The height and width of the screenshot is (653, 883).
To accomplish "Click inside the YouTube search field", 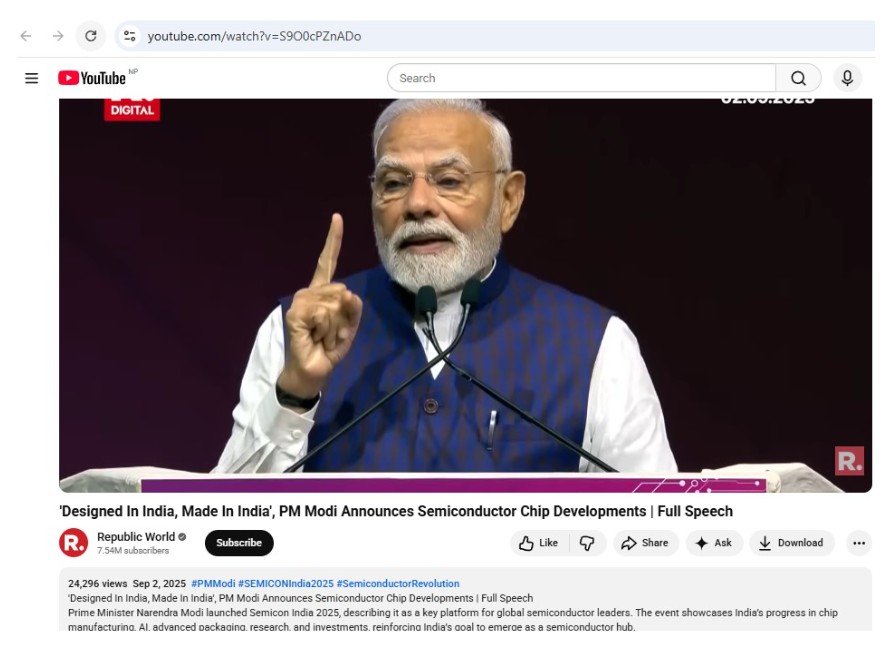I will pyautogui.click(x=580, y=78).
